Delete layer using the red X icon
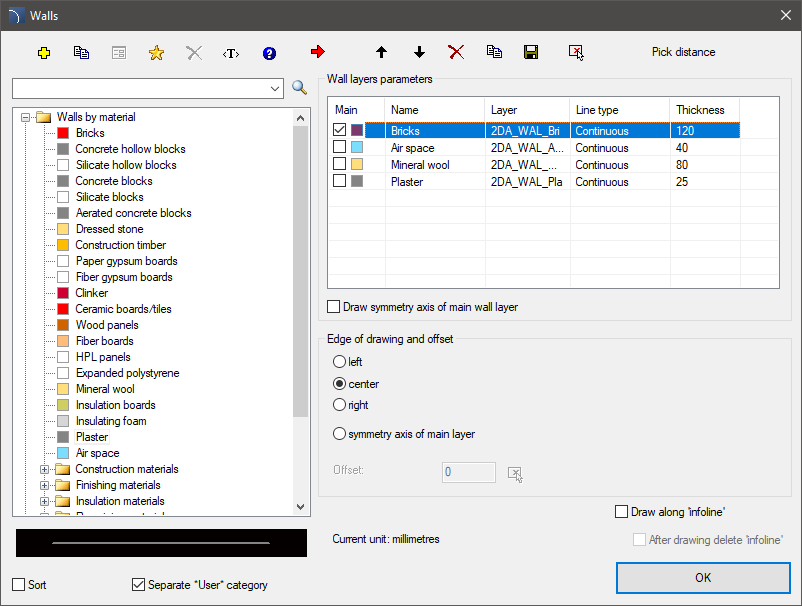The height and width of the screenshot is (606, 802). (456, 52)
